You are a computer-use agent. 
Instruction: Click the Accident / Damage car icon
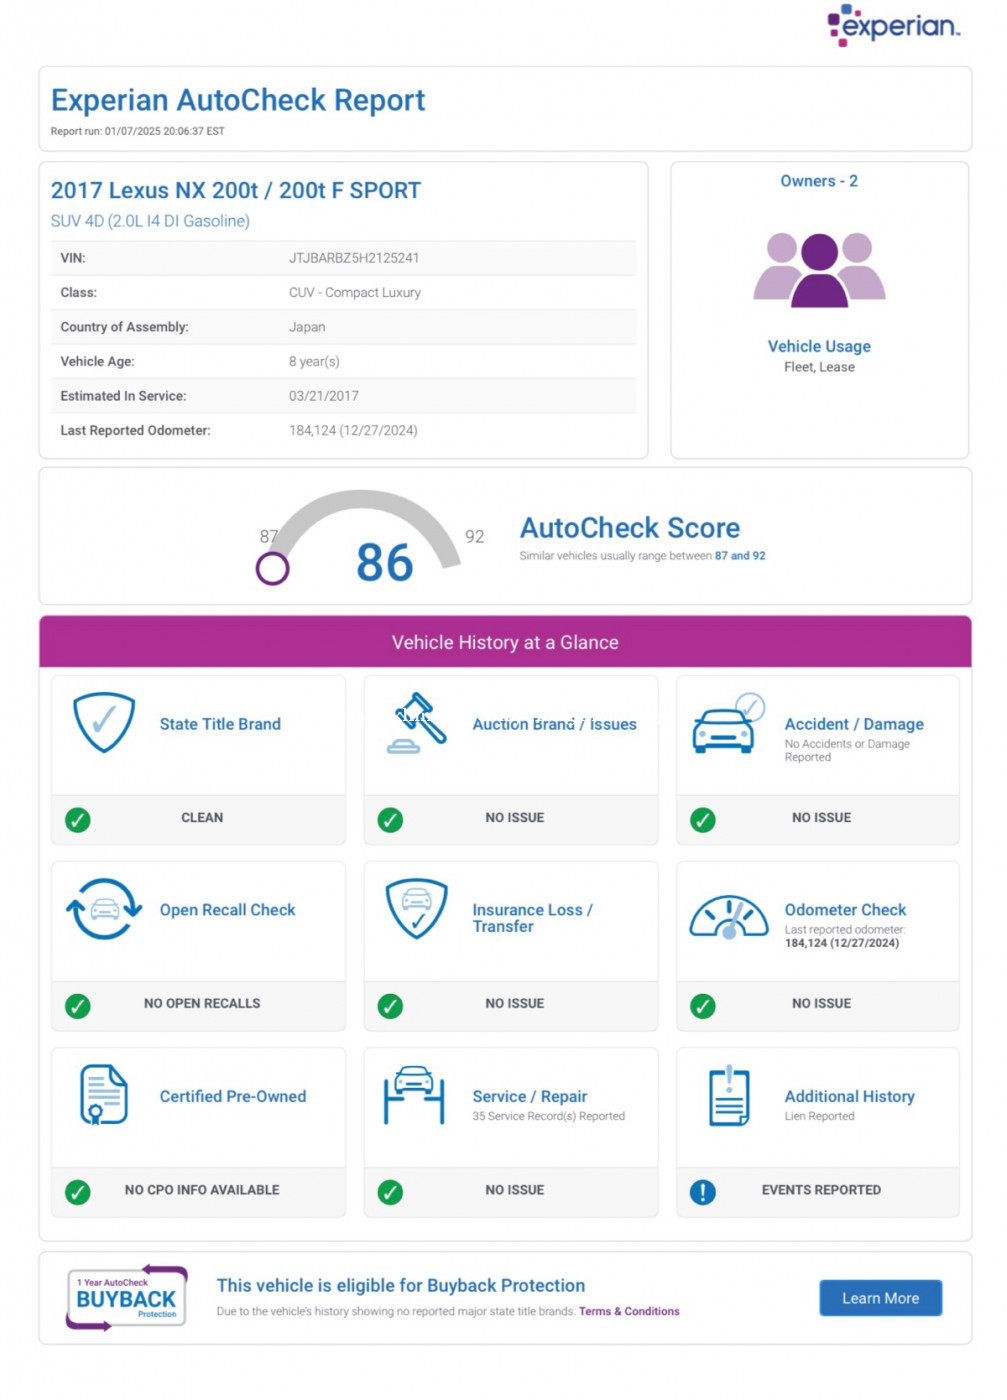(728, 723)
